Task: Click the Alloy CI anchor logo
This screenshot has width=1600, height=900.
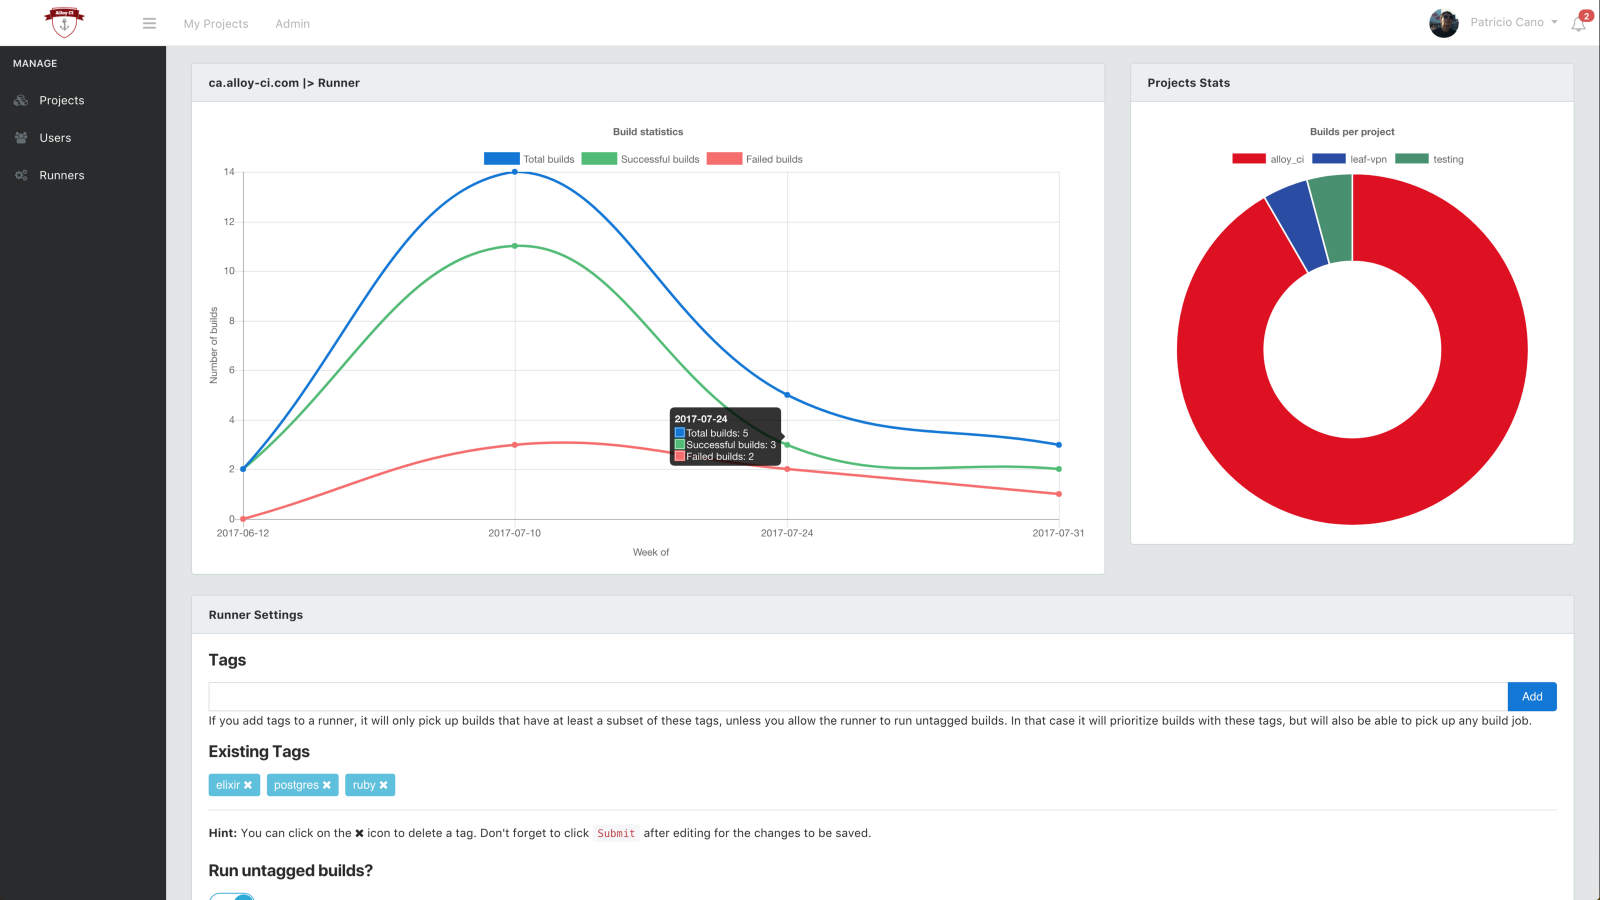Action: tap(64, 22)
